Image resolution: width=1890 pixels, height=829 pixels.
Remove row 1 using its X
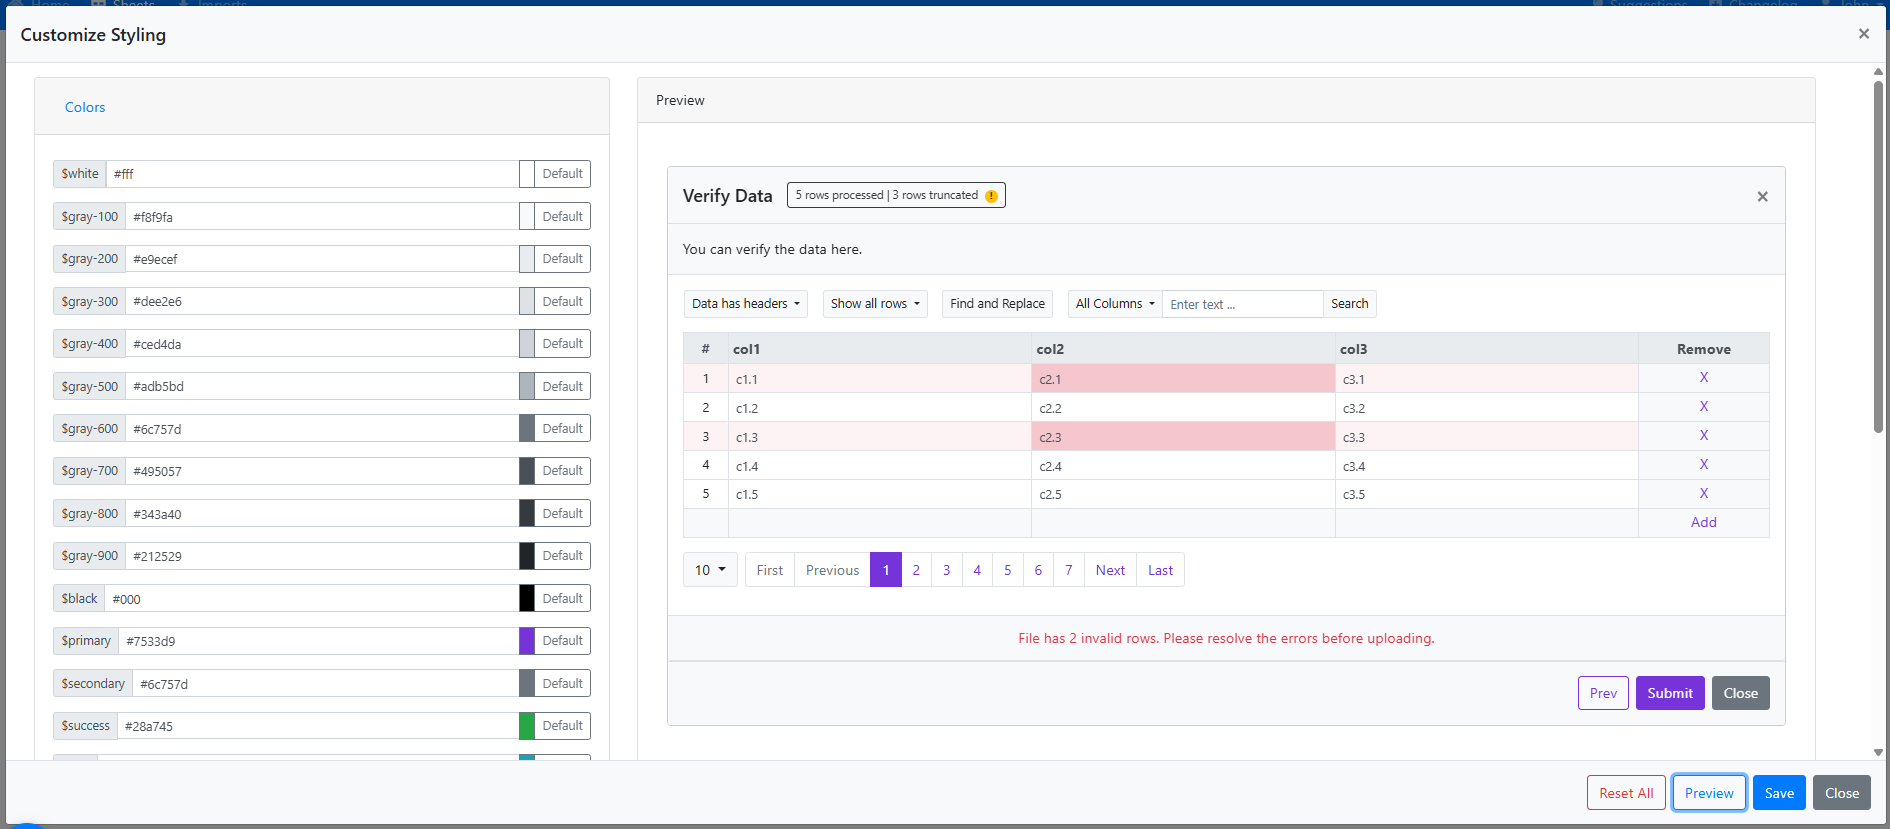click(x=1703, y=378)
